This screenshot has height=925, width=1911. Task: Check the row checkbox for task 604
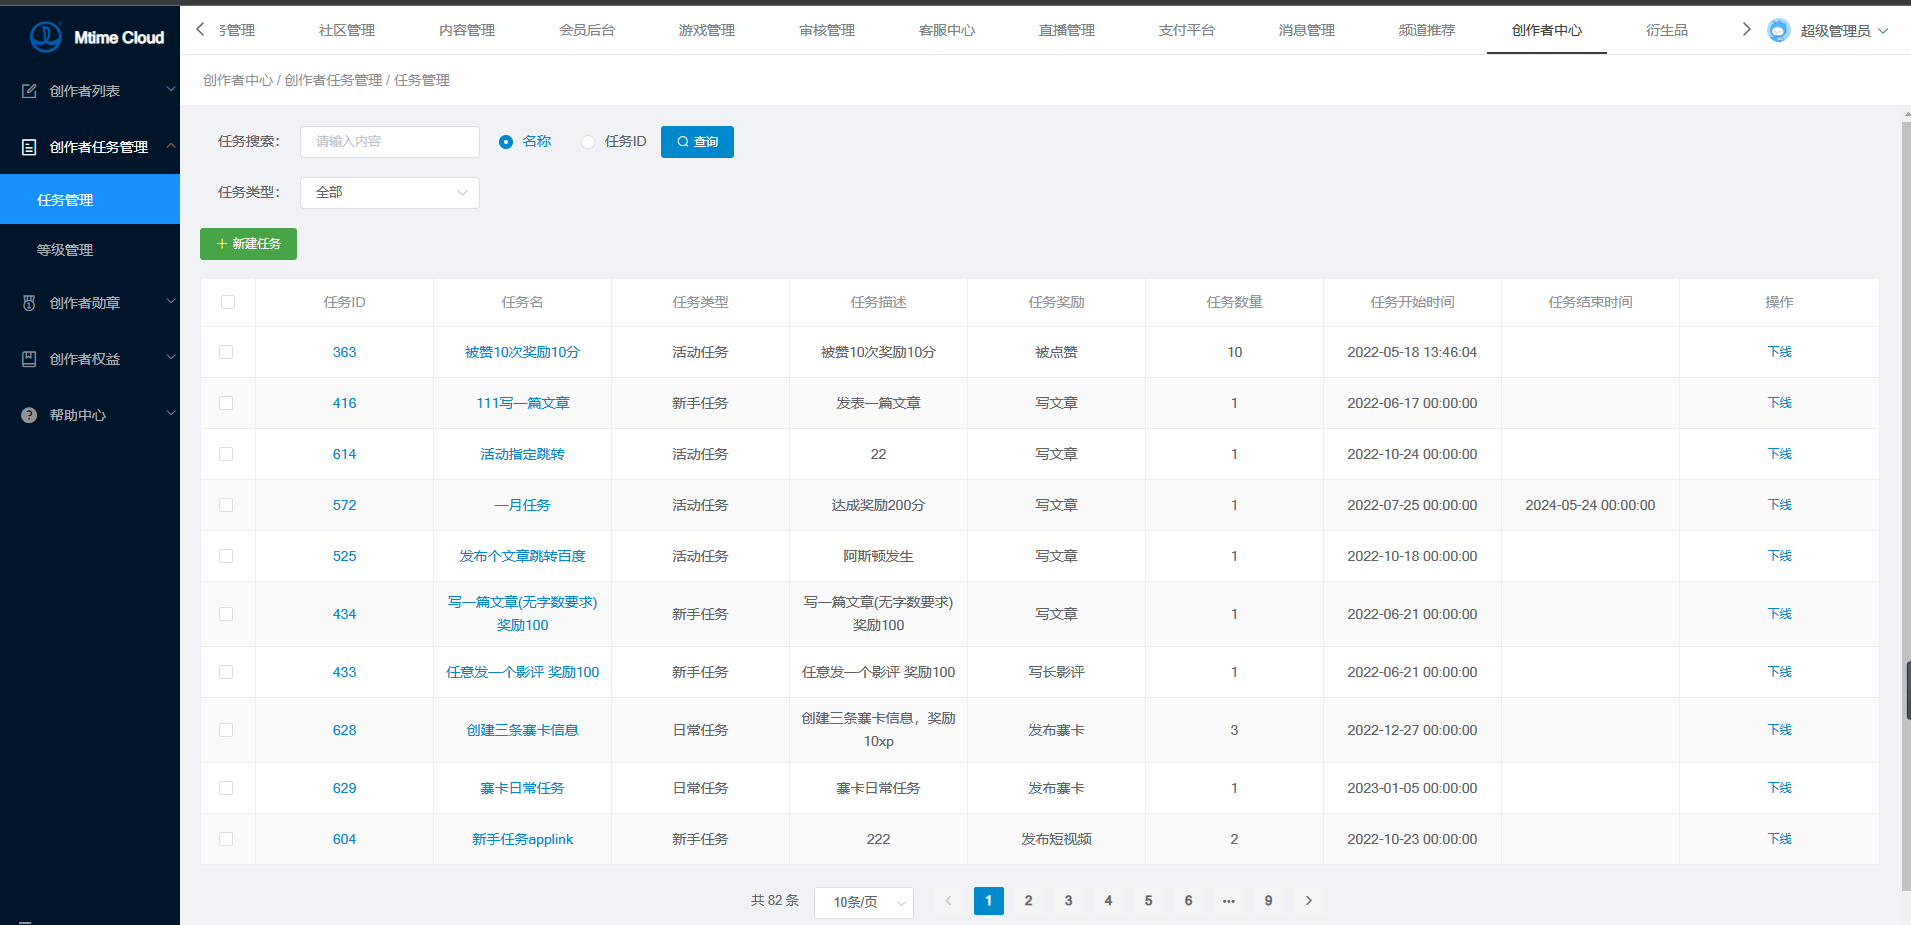[226, 839]
